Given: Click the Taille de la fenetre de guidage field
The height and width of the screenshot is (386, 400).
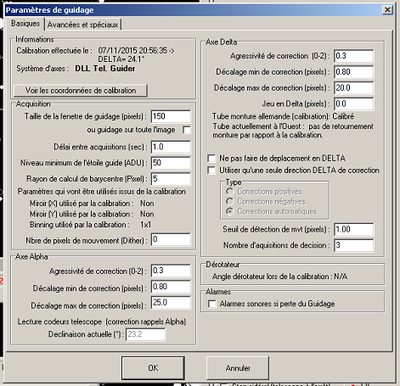Looking at the screenshot, I should (x=171, y=116).
